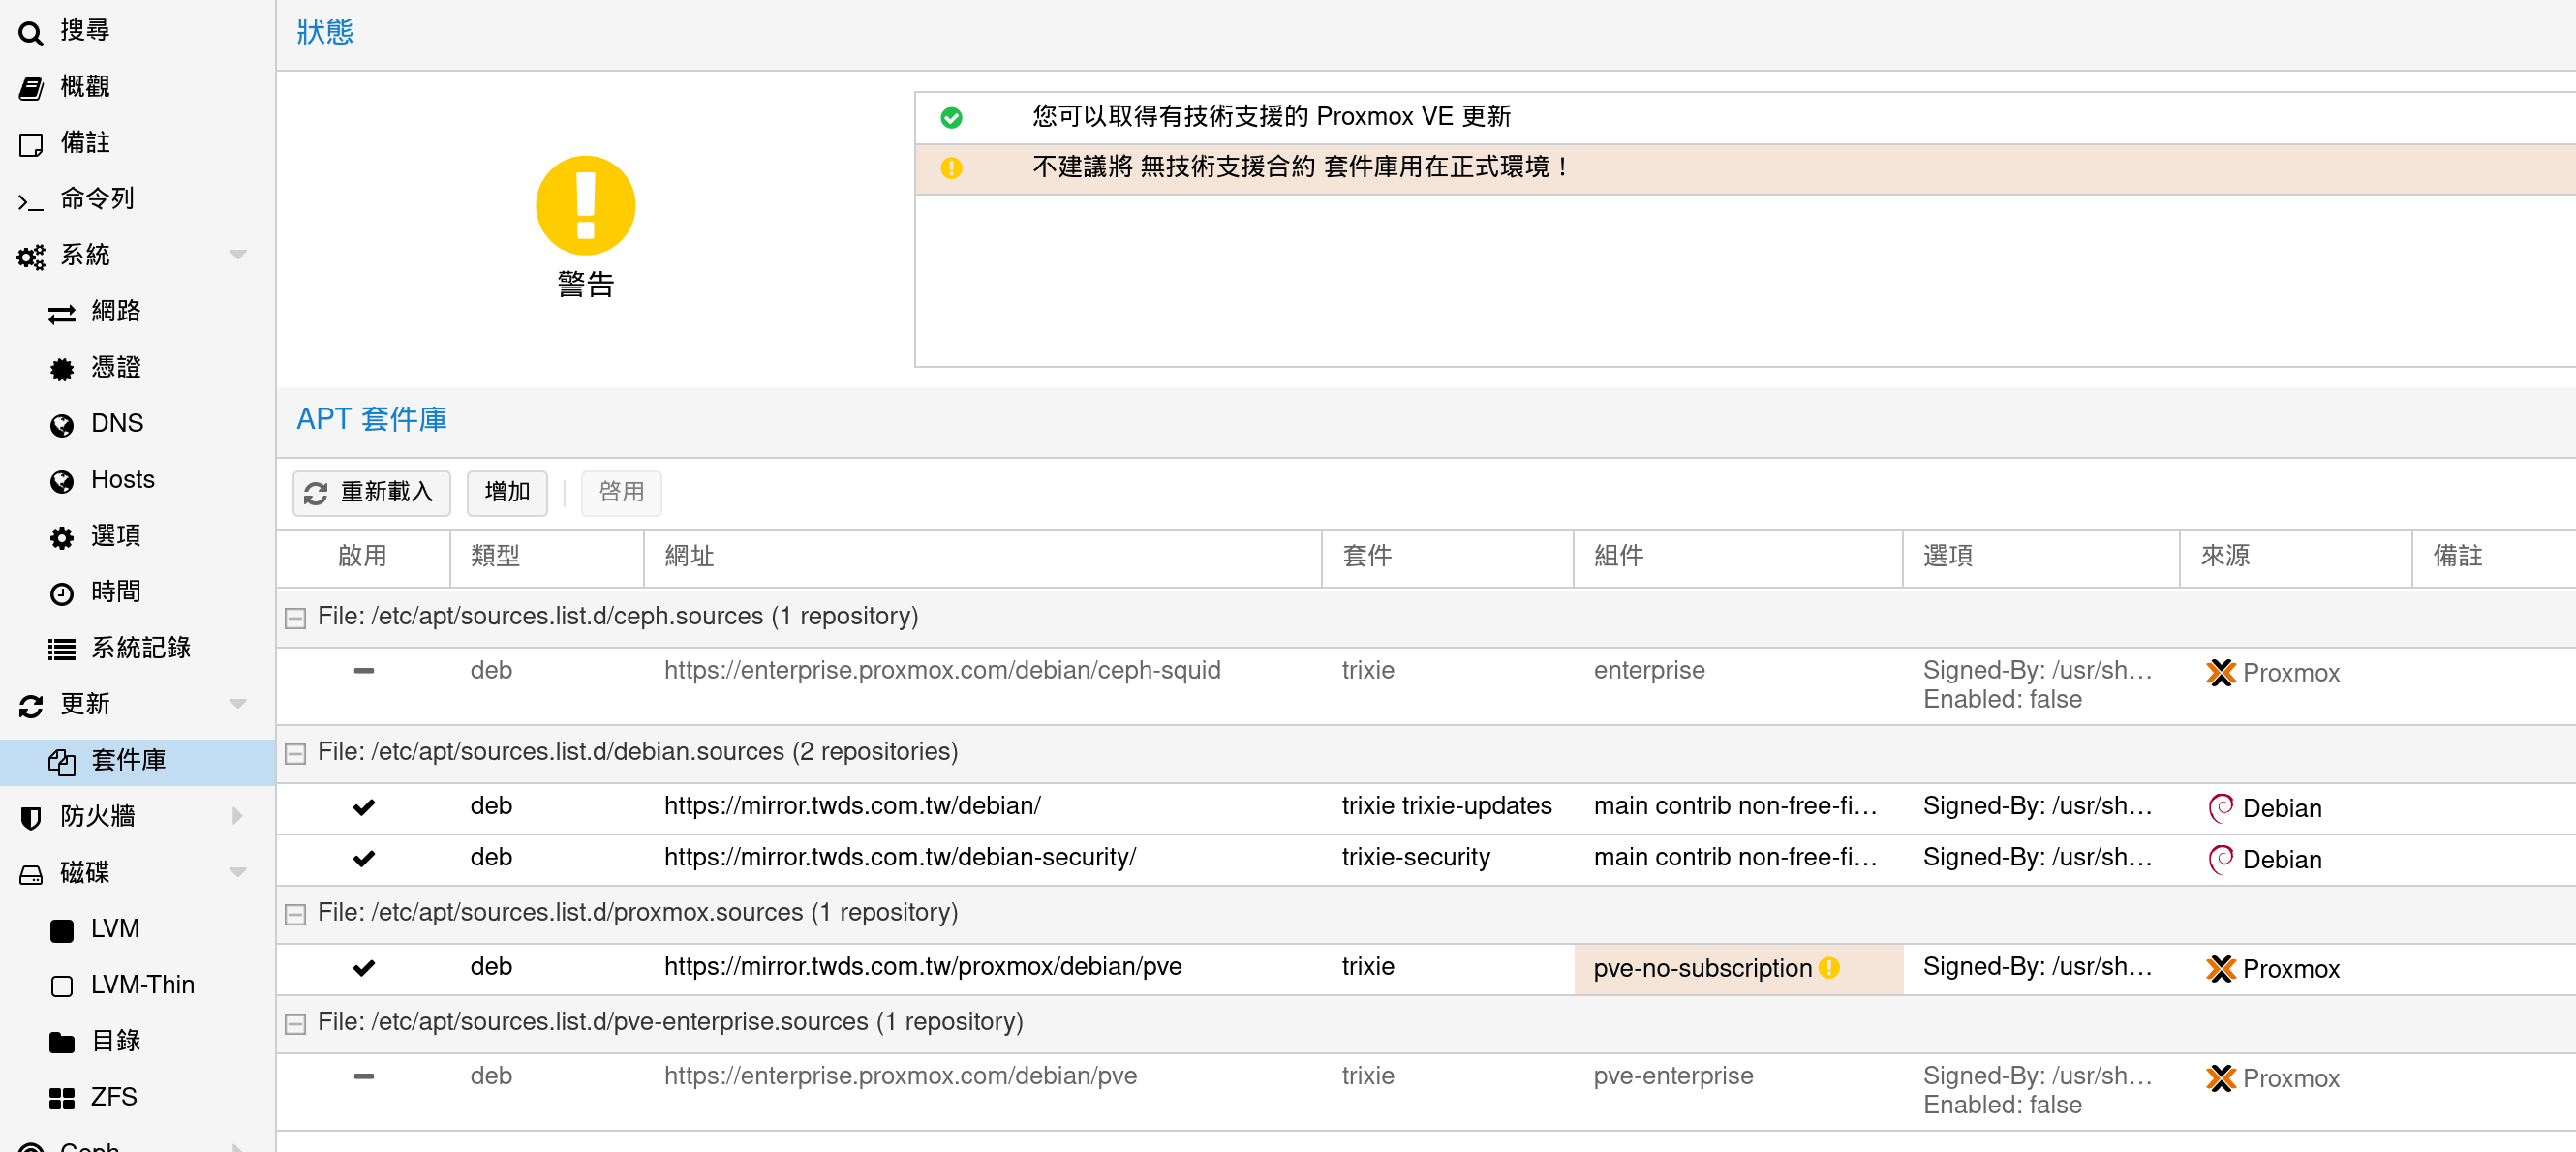Select the Proxmox VE supported updates message
This screenshot has width=2576, height=1152.
pos(1744,118)
